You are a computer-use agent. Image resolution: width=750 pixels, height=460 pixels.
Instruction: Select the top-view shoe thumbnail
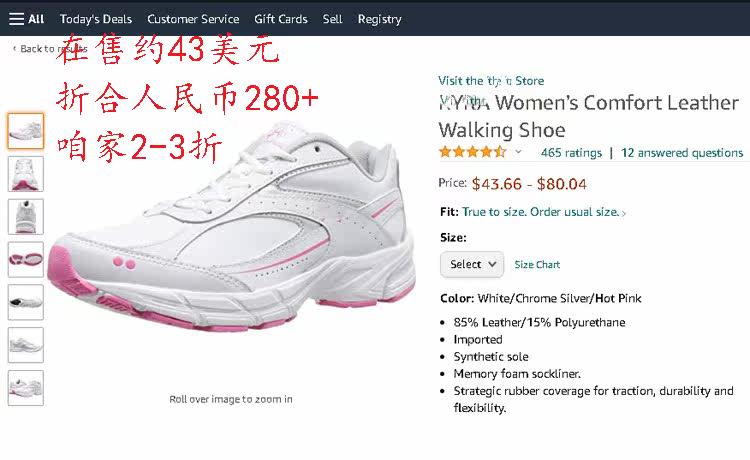click(26, 174)
